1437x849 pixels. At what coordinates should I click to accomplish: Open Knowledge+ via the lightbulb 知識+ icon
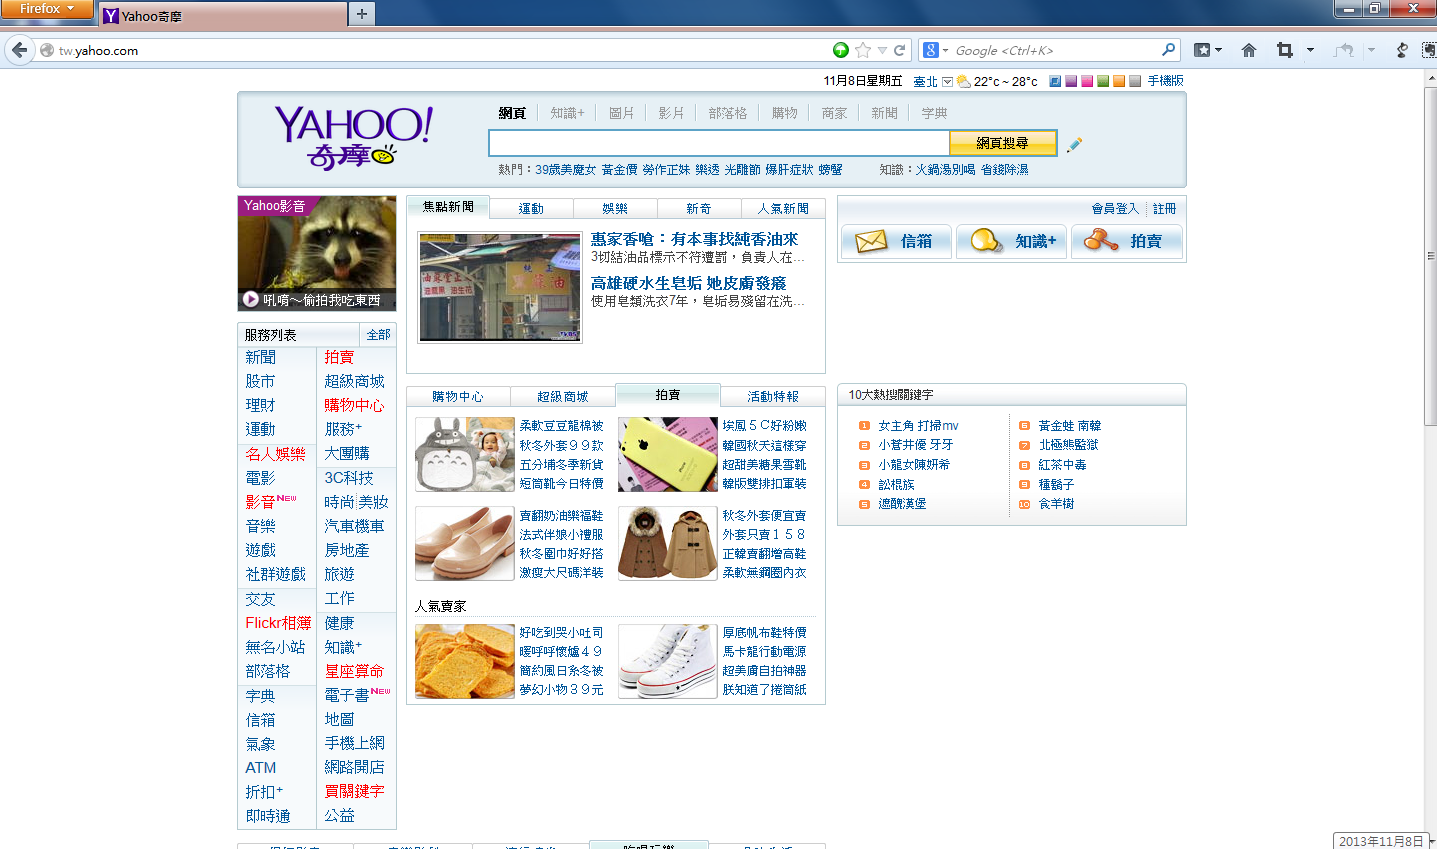(987, 241)
